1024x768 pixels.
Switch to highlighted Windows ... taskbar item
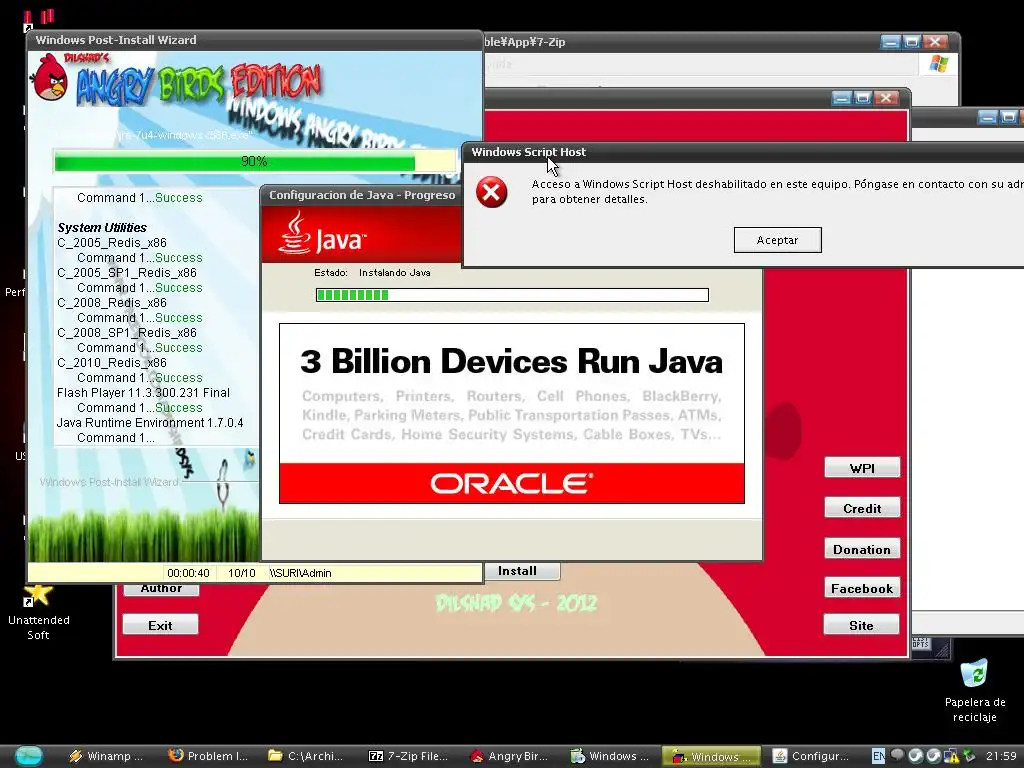point(712,756)
